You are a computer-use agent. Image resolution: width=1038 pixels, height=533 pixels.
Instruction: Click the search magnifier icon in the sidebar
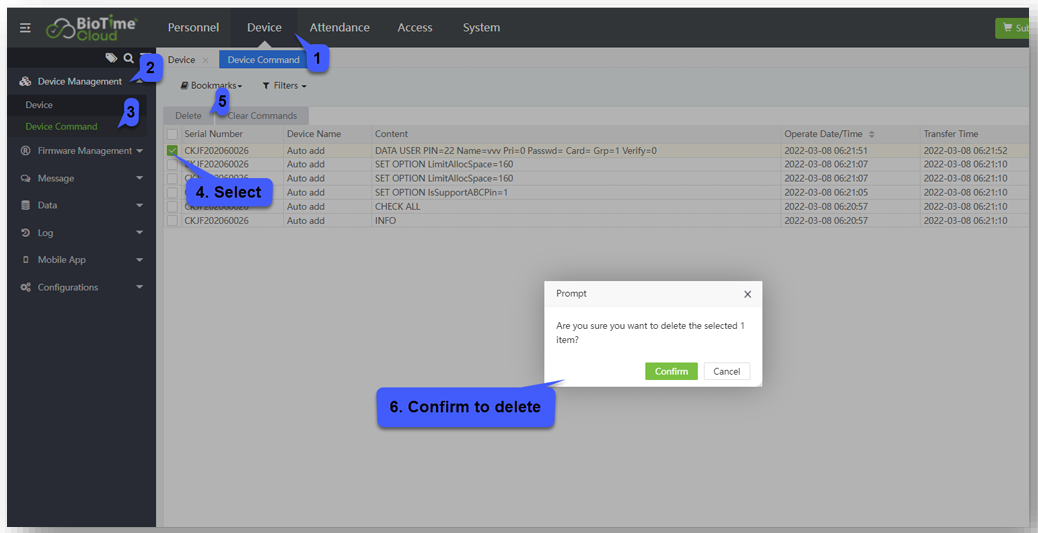128,59
